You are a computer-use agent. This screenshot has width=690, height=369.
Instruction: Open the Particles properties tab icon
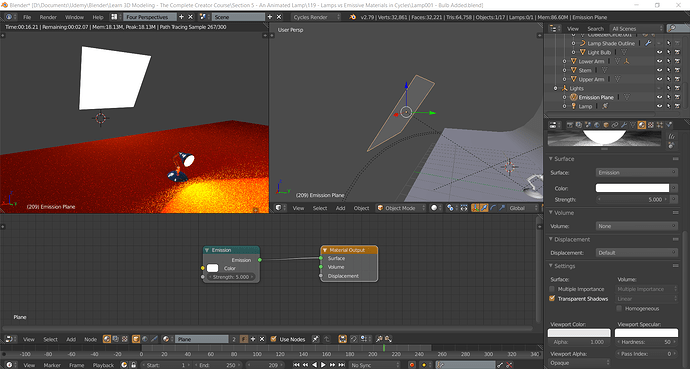point(660,125)
